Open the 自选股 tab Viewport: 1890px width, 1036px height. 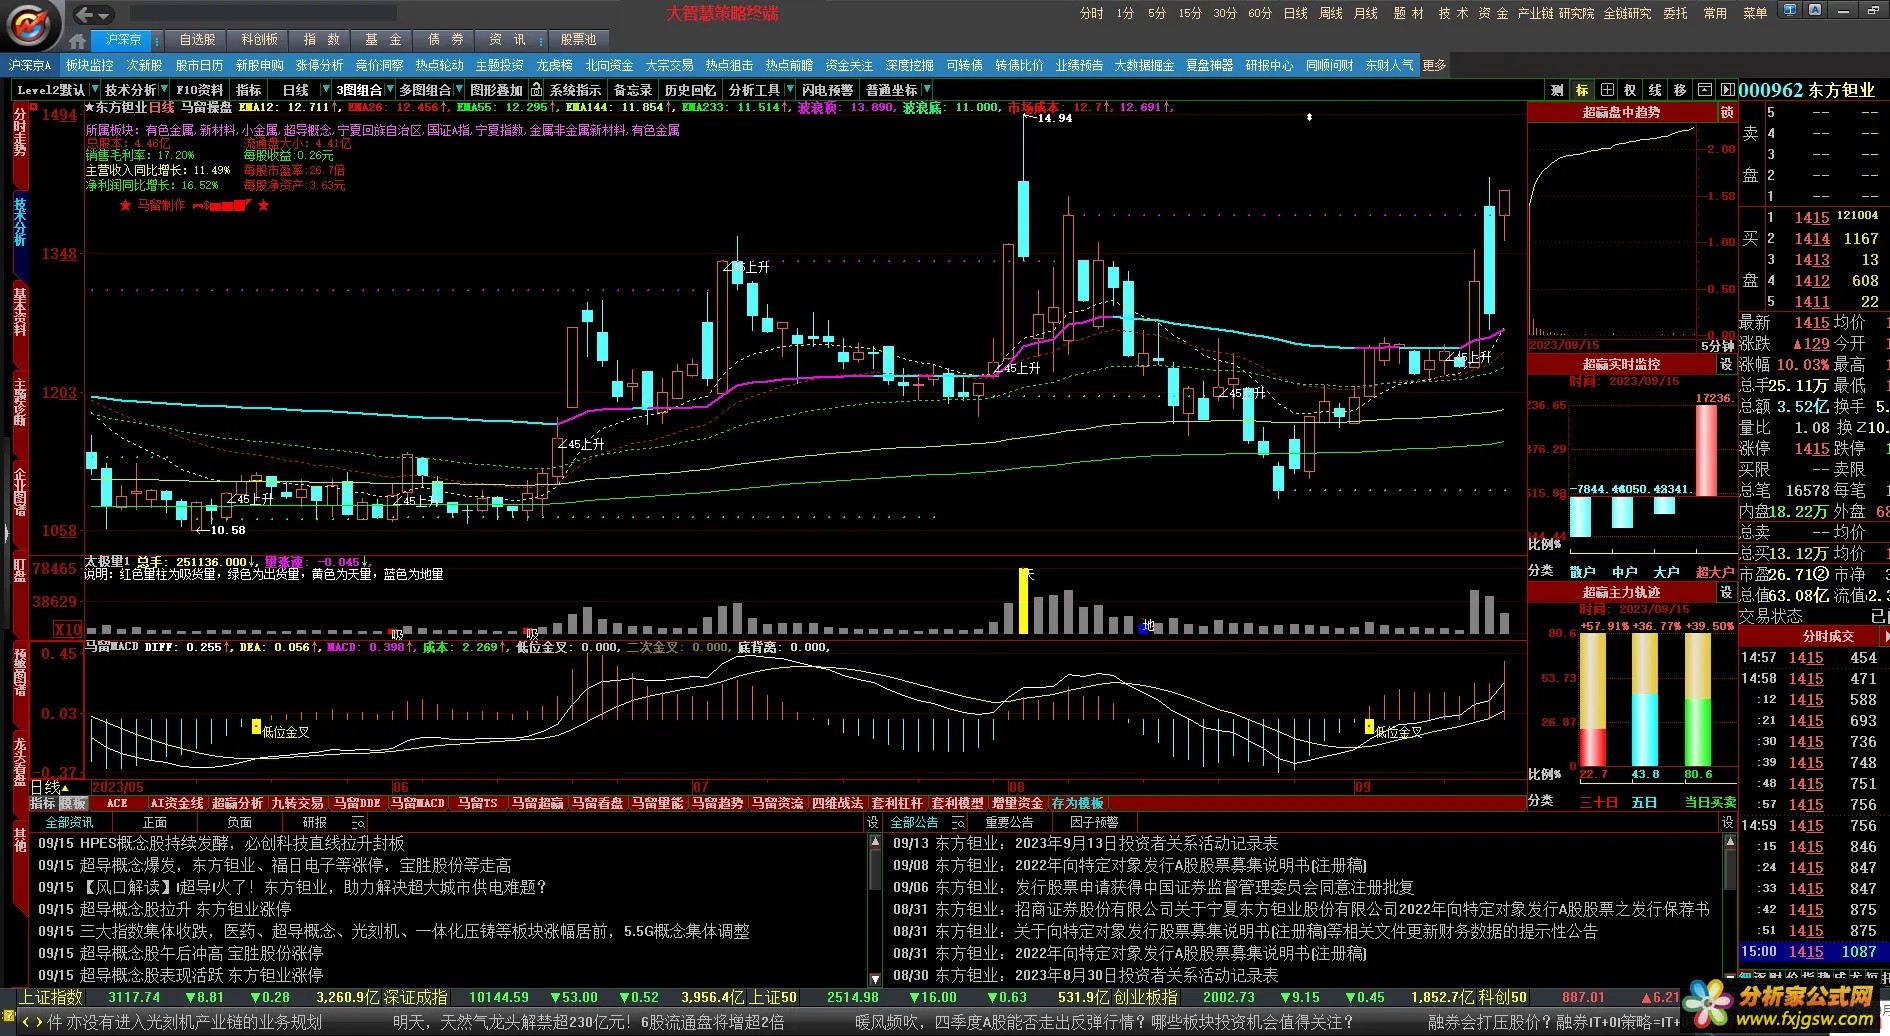click(197, 40)
